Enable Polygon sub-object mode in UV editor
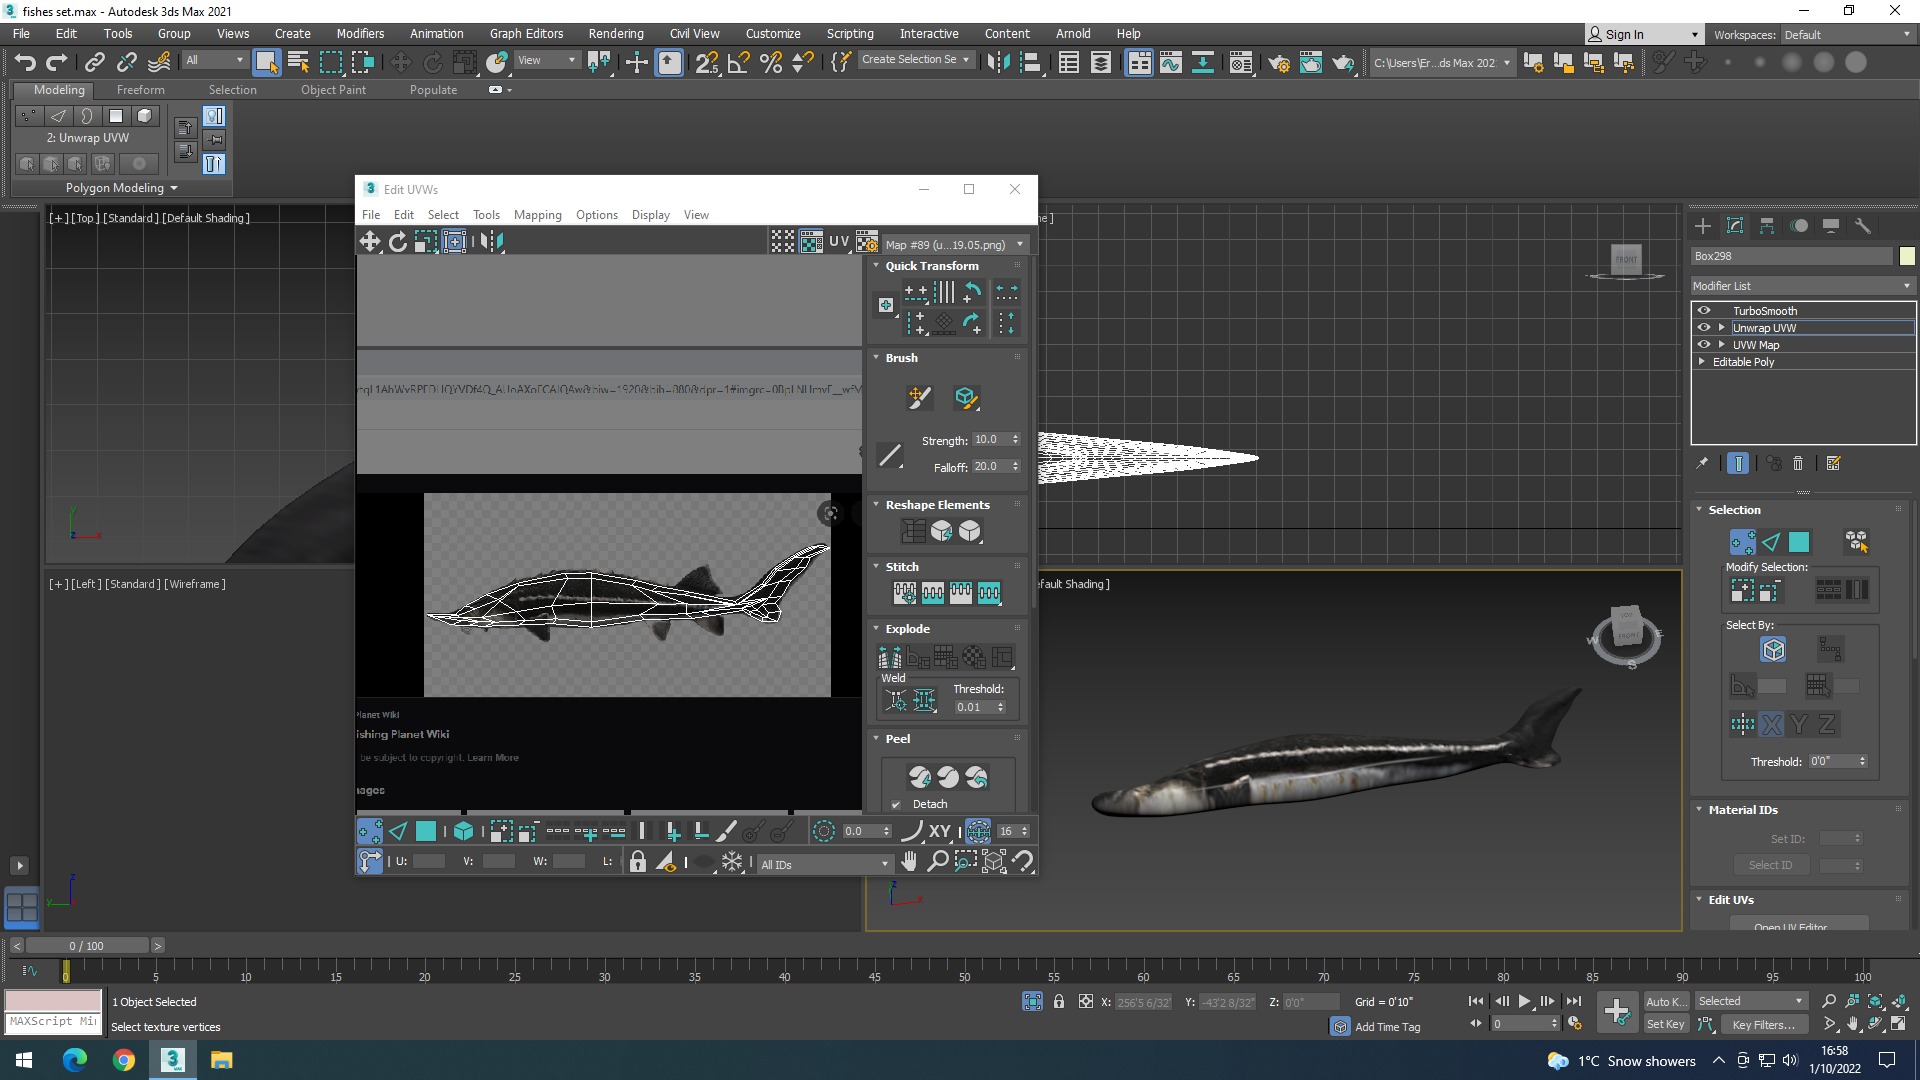The width and height of the screenshot is (1920, 1080). click(426, 831)
